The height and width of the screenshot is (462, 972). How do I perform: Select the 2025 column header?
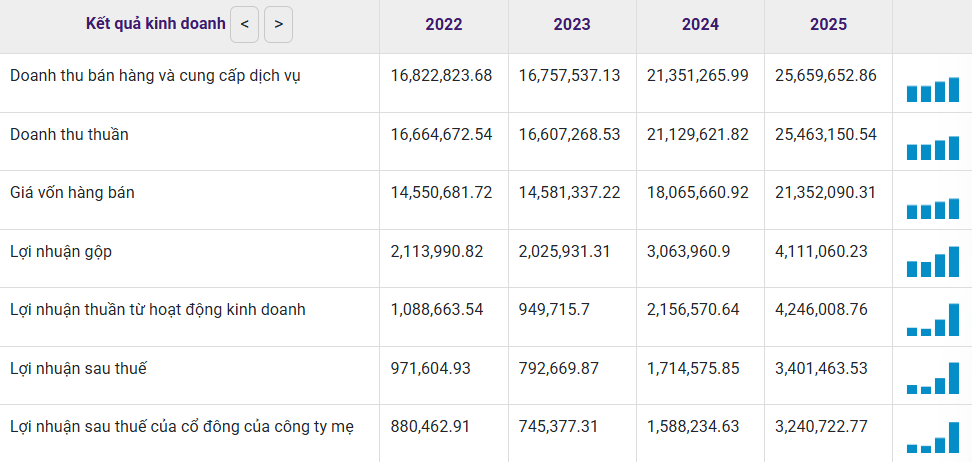828,25
